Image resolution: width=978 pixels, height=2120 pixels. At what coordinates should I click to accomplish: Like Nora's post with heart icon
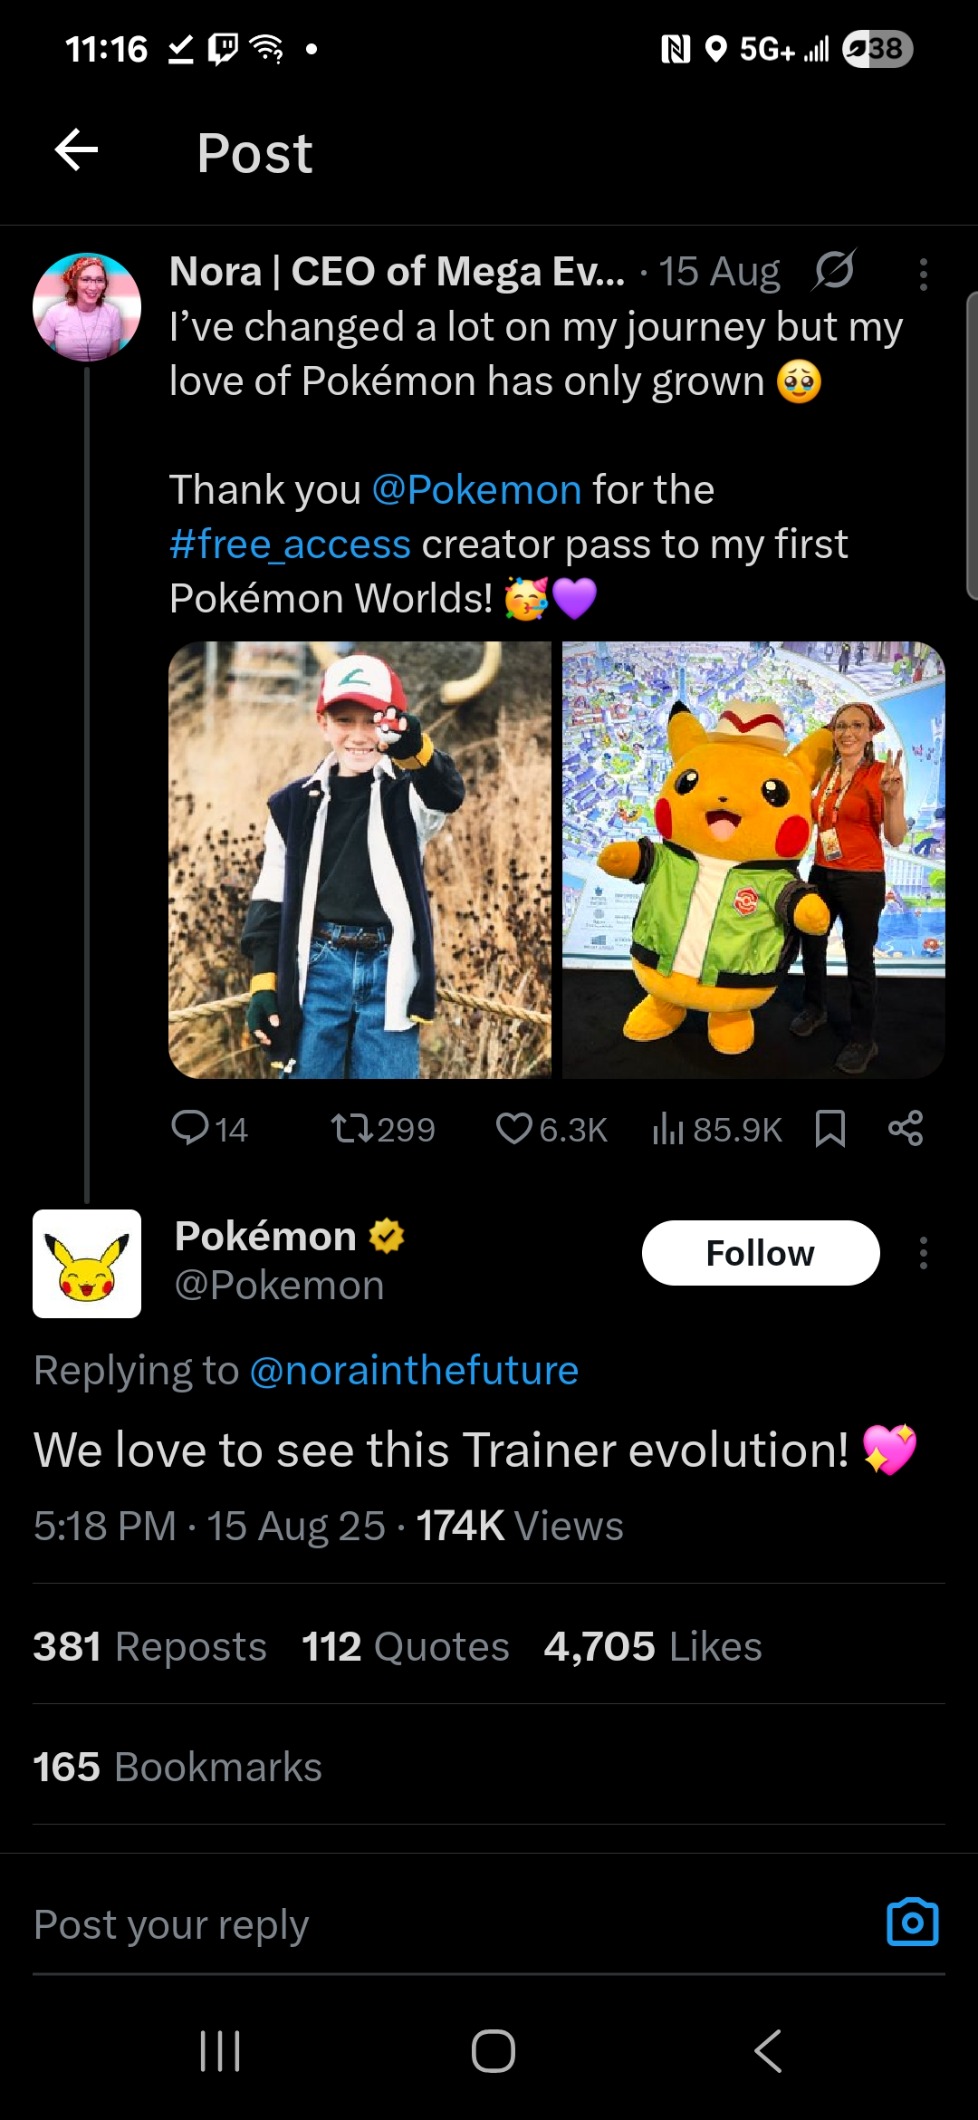coord(513,1129)
